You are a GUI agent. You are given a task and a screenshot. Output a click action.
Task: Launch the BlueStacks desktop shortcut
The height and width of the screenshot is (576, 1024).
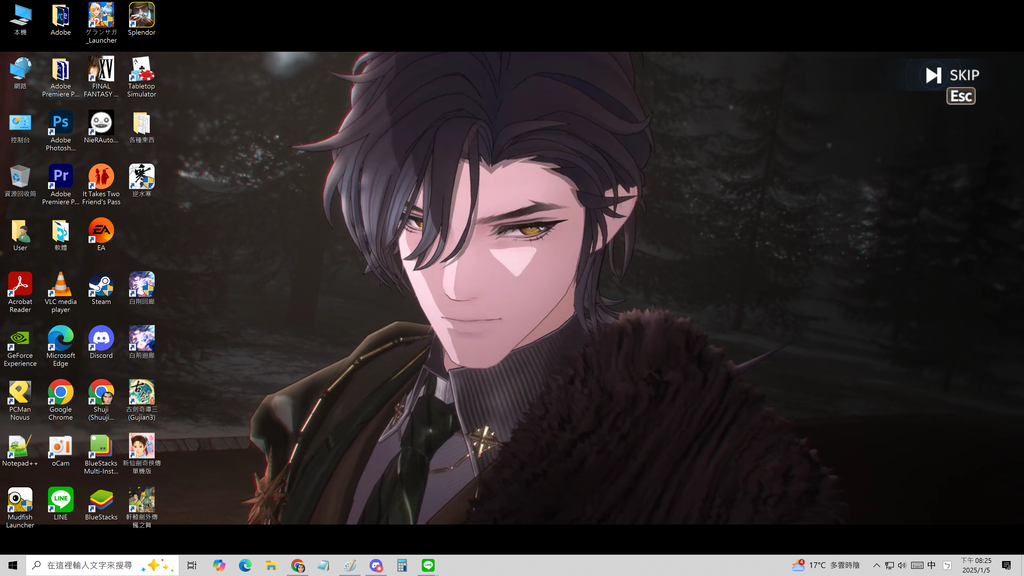pos(101,504)
